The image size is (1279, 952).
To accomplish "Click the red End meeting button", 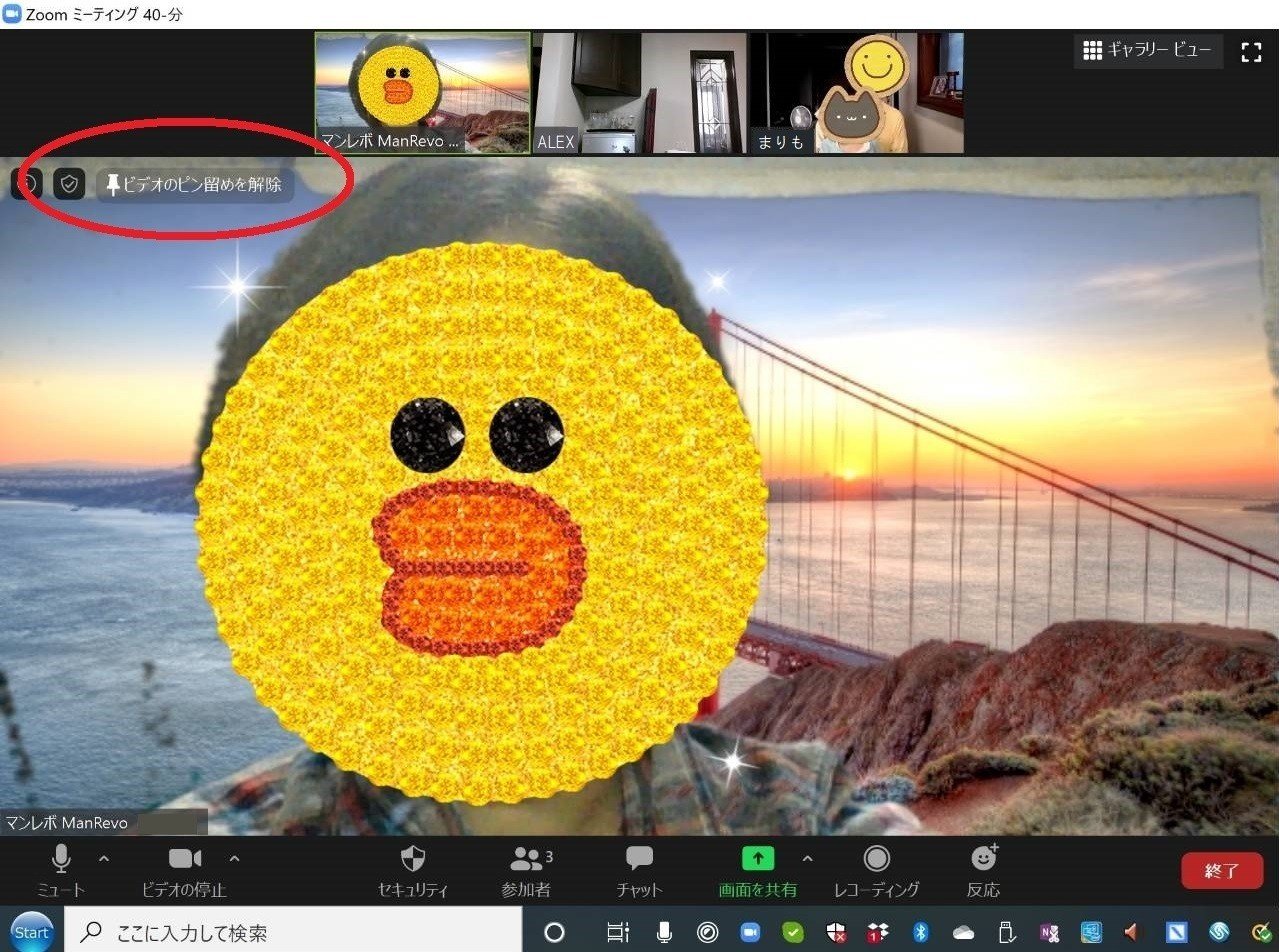I will pos(1222,871).
